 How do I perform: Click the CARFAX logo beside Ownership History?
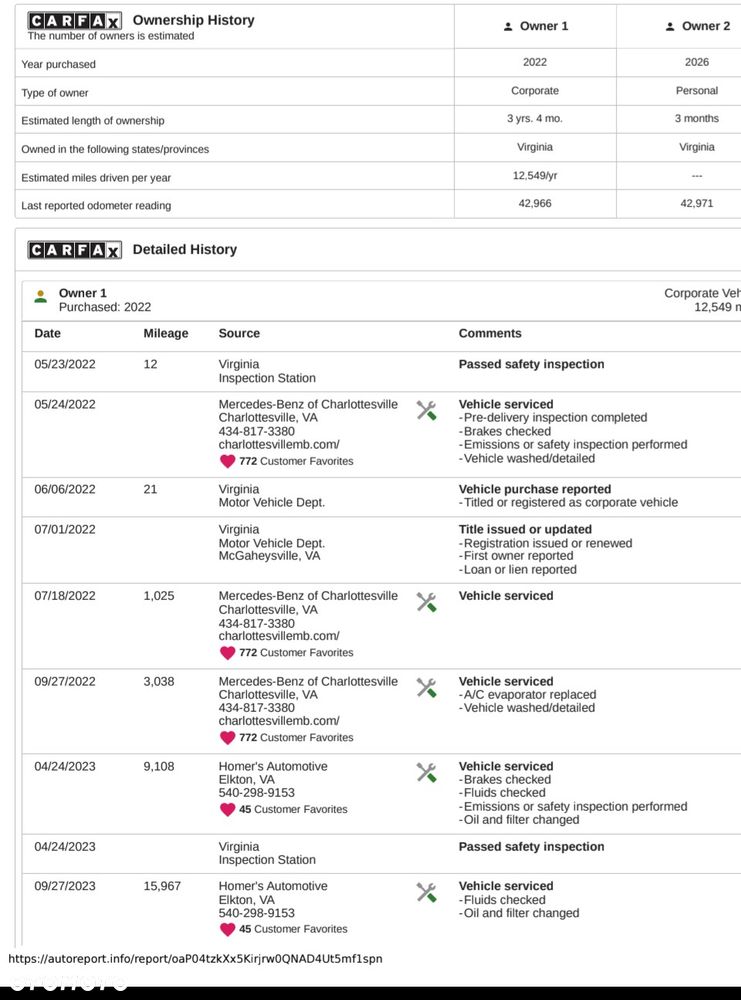click(x=75, y=21)
